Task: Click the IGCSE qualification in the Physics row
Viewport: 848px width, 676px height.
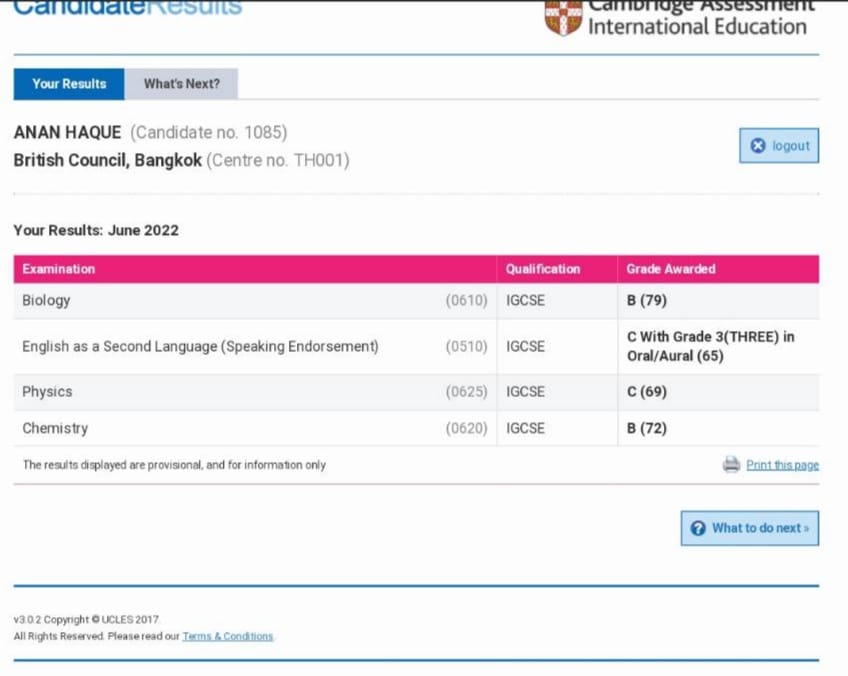Action: pos(525,392)
